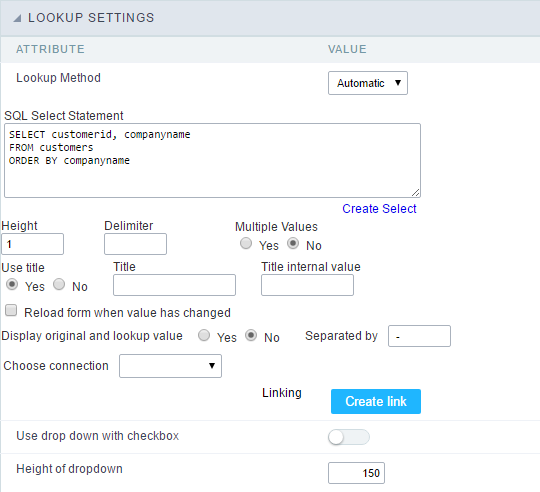Click the SQL Select Statement label

tap(64, 116)
